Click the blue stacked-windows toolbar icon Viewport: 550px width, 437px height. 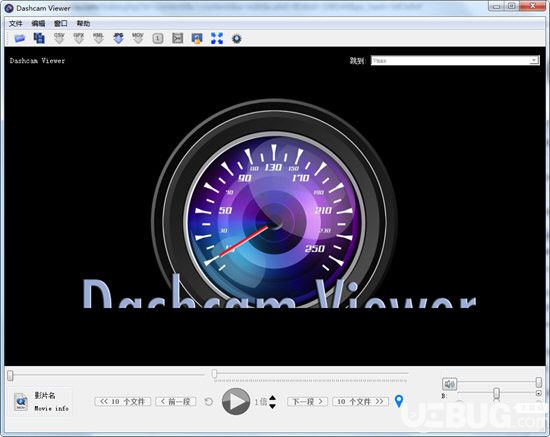point(39,38)
